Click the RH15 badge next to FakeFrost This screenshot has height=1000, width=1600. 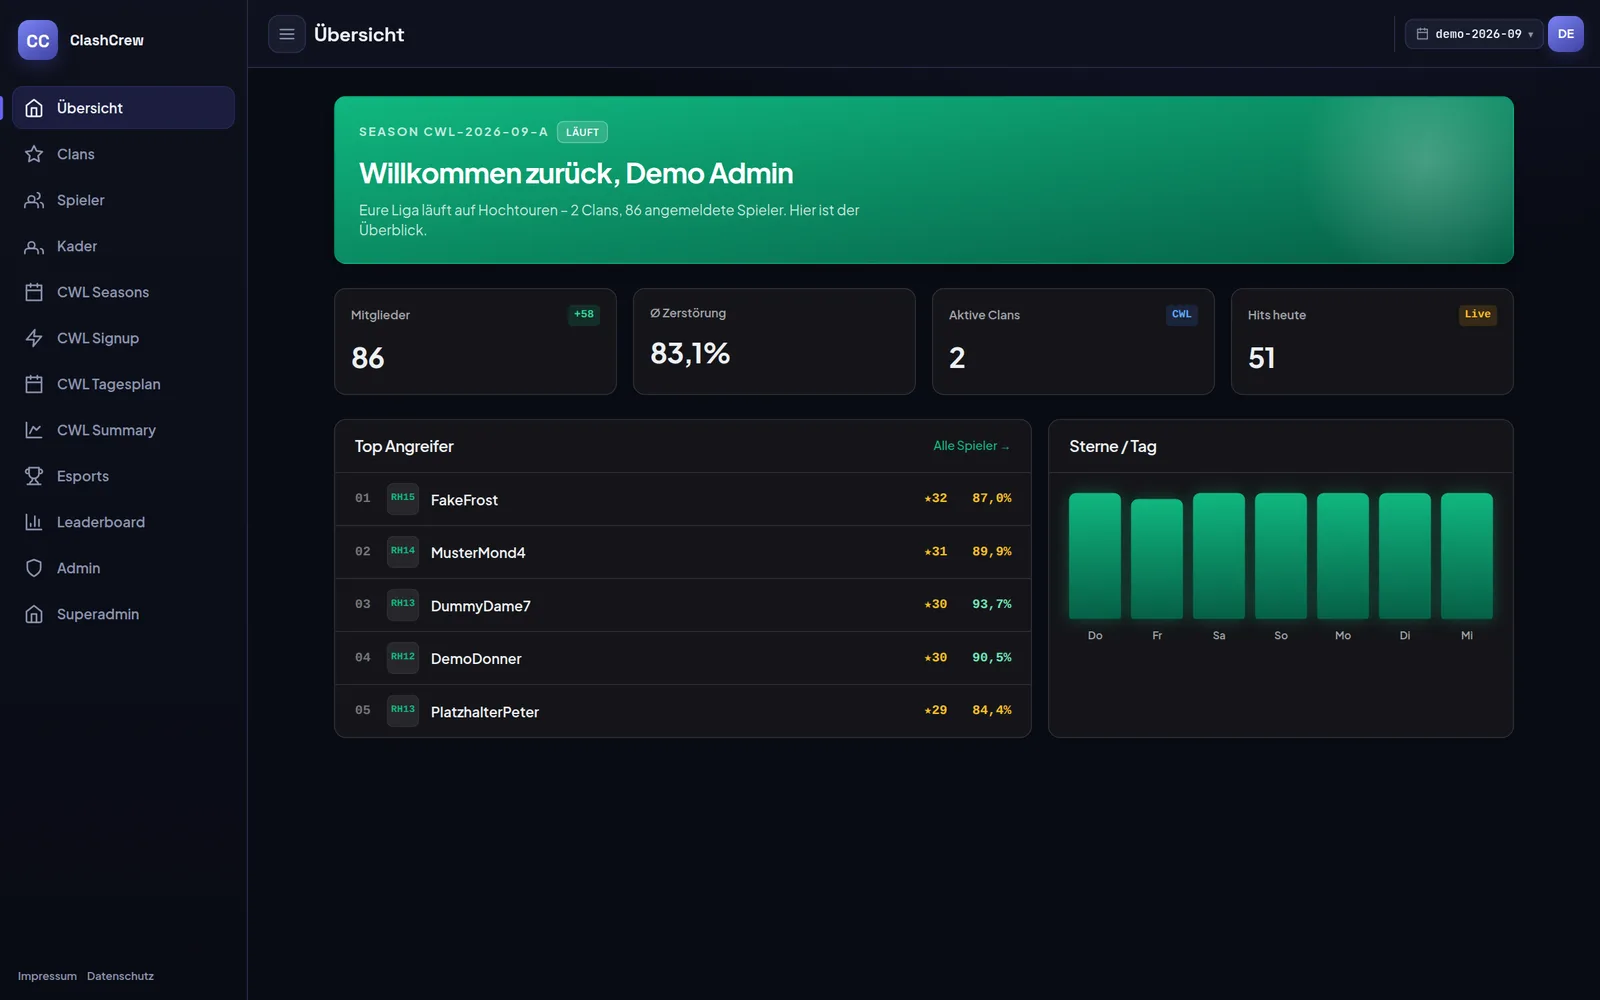[x=403, y=498]
